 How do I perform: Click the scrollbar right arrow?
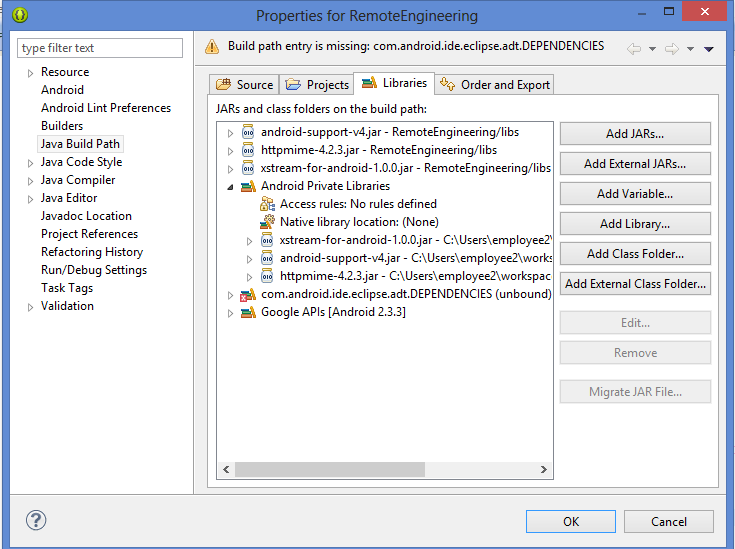tap(543, 469)
